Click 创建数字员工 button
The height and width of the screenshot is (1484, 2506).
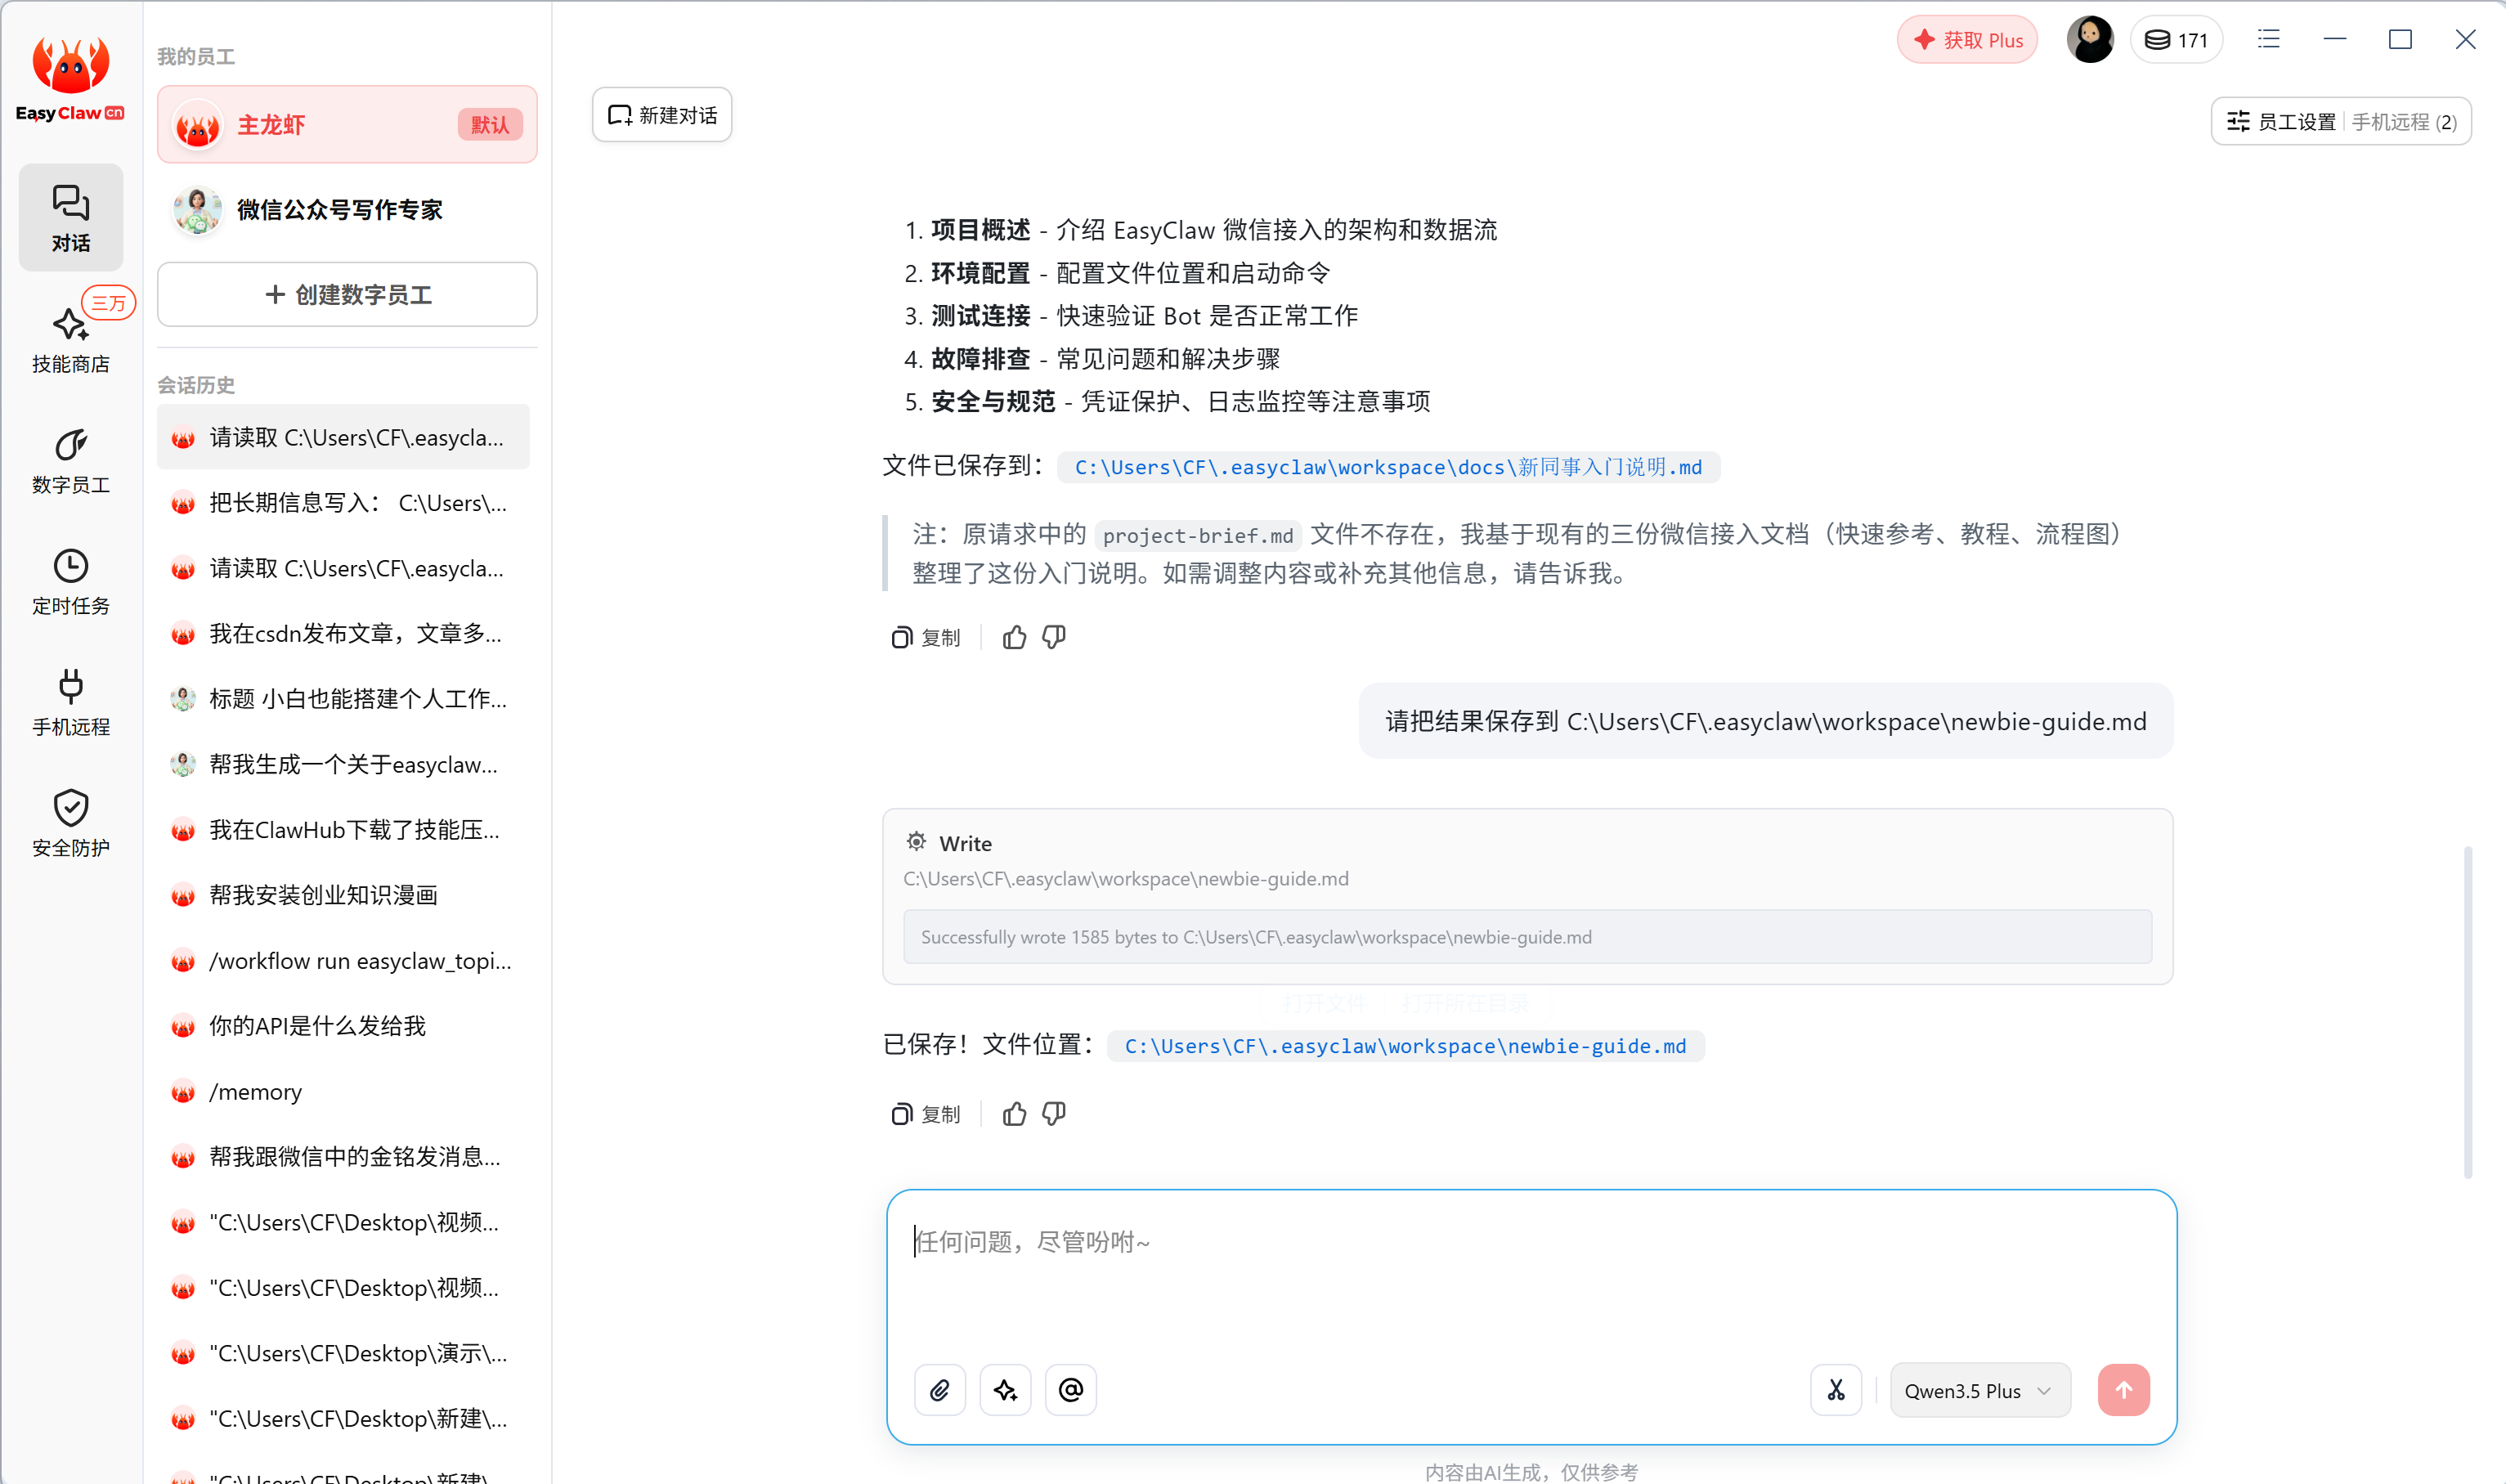point(347,295)
